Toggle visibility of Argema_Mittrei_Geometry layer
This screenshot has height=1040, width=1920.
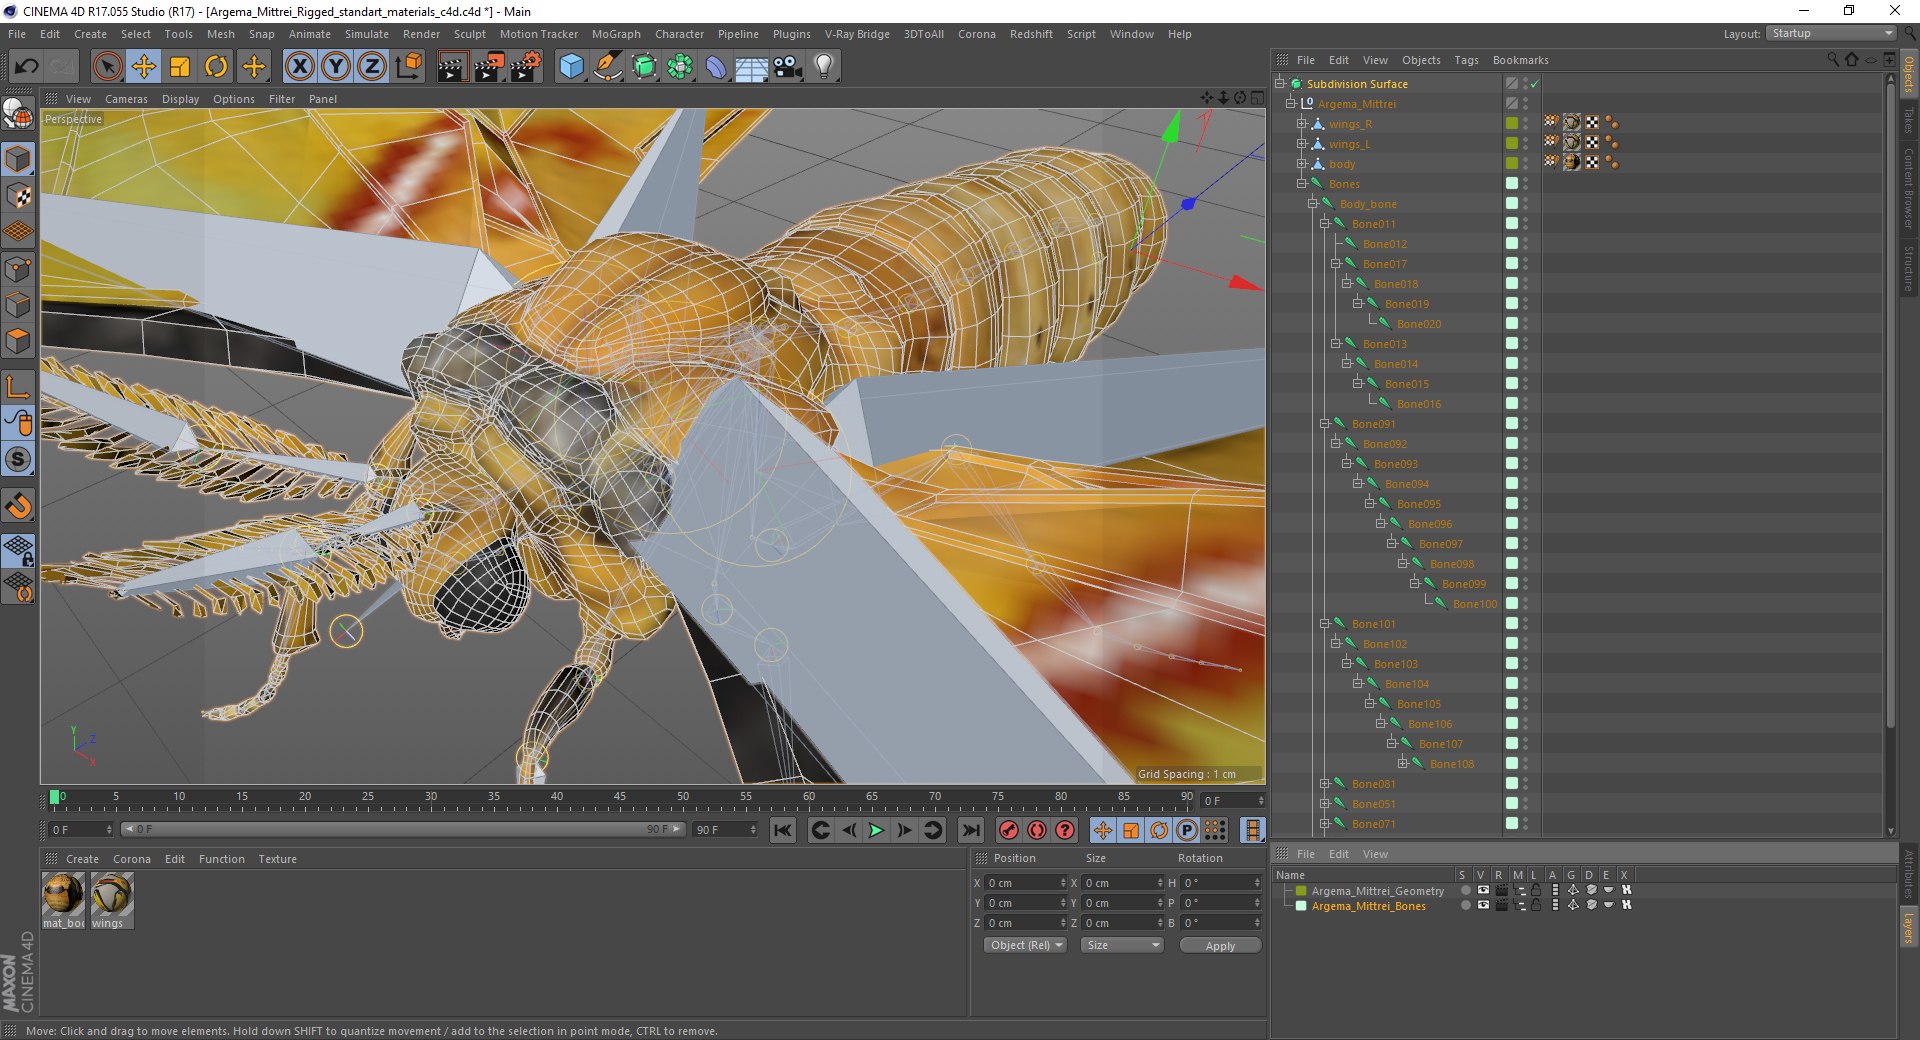tap(1483, 890)
